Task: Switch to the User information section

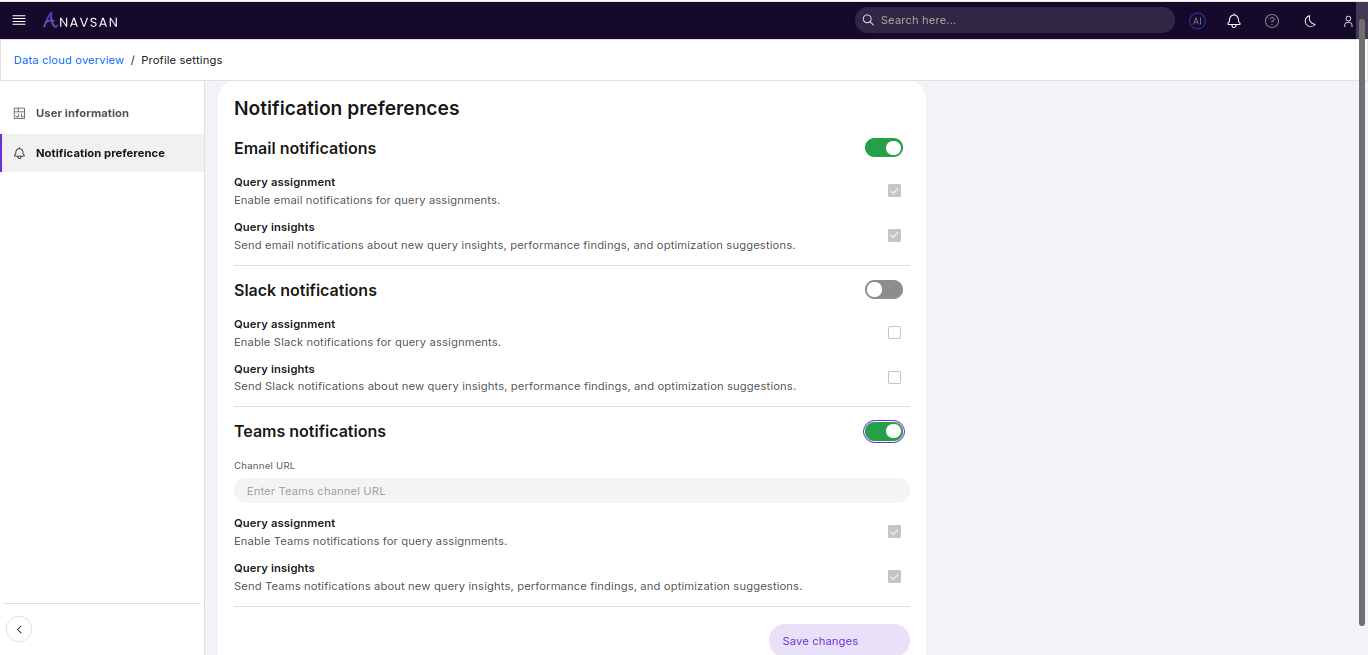Action: pos(82,112)
